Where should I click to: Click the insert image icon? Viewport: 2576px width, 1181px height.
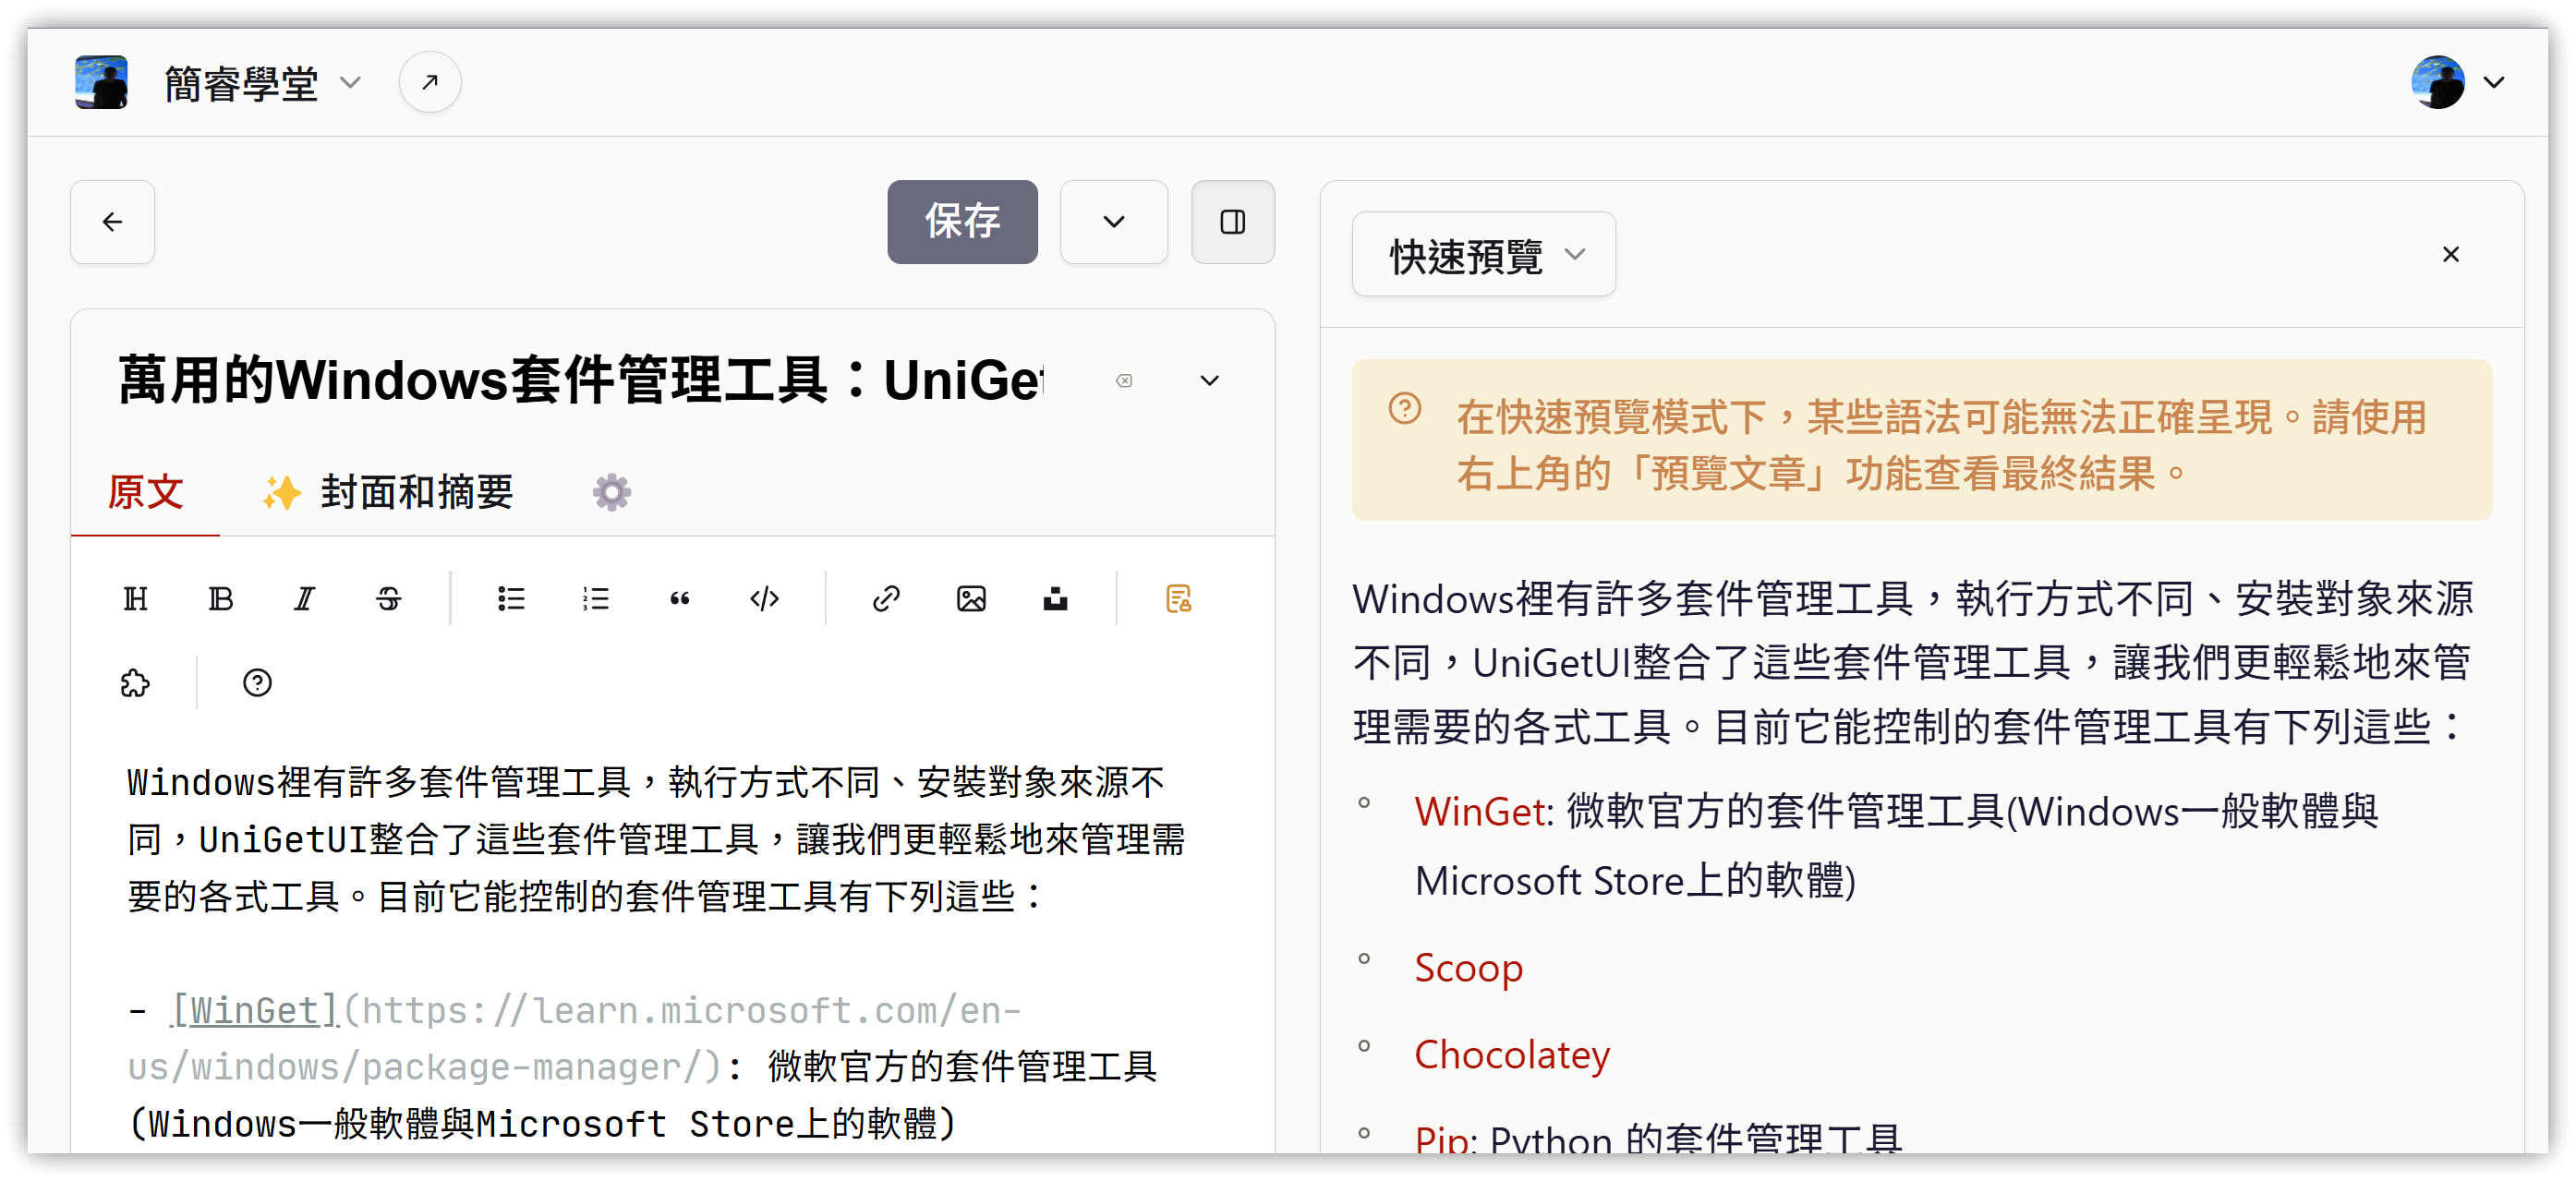point(971,599)
